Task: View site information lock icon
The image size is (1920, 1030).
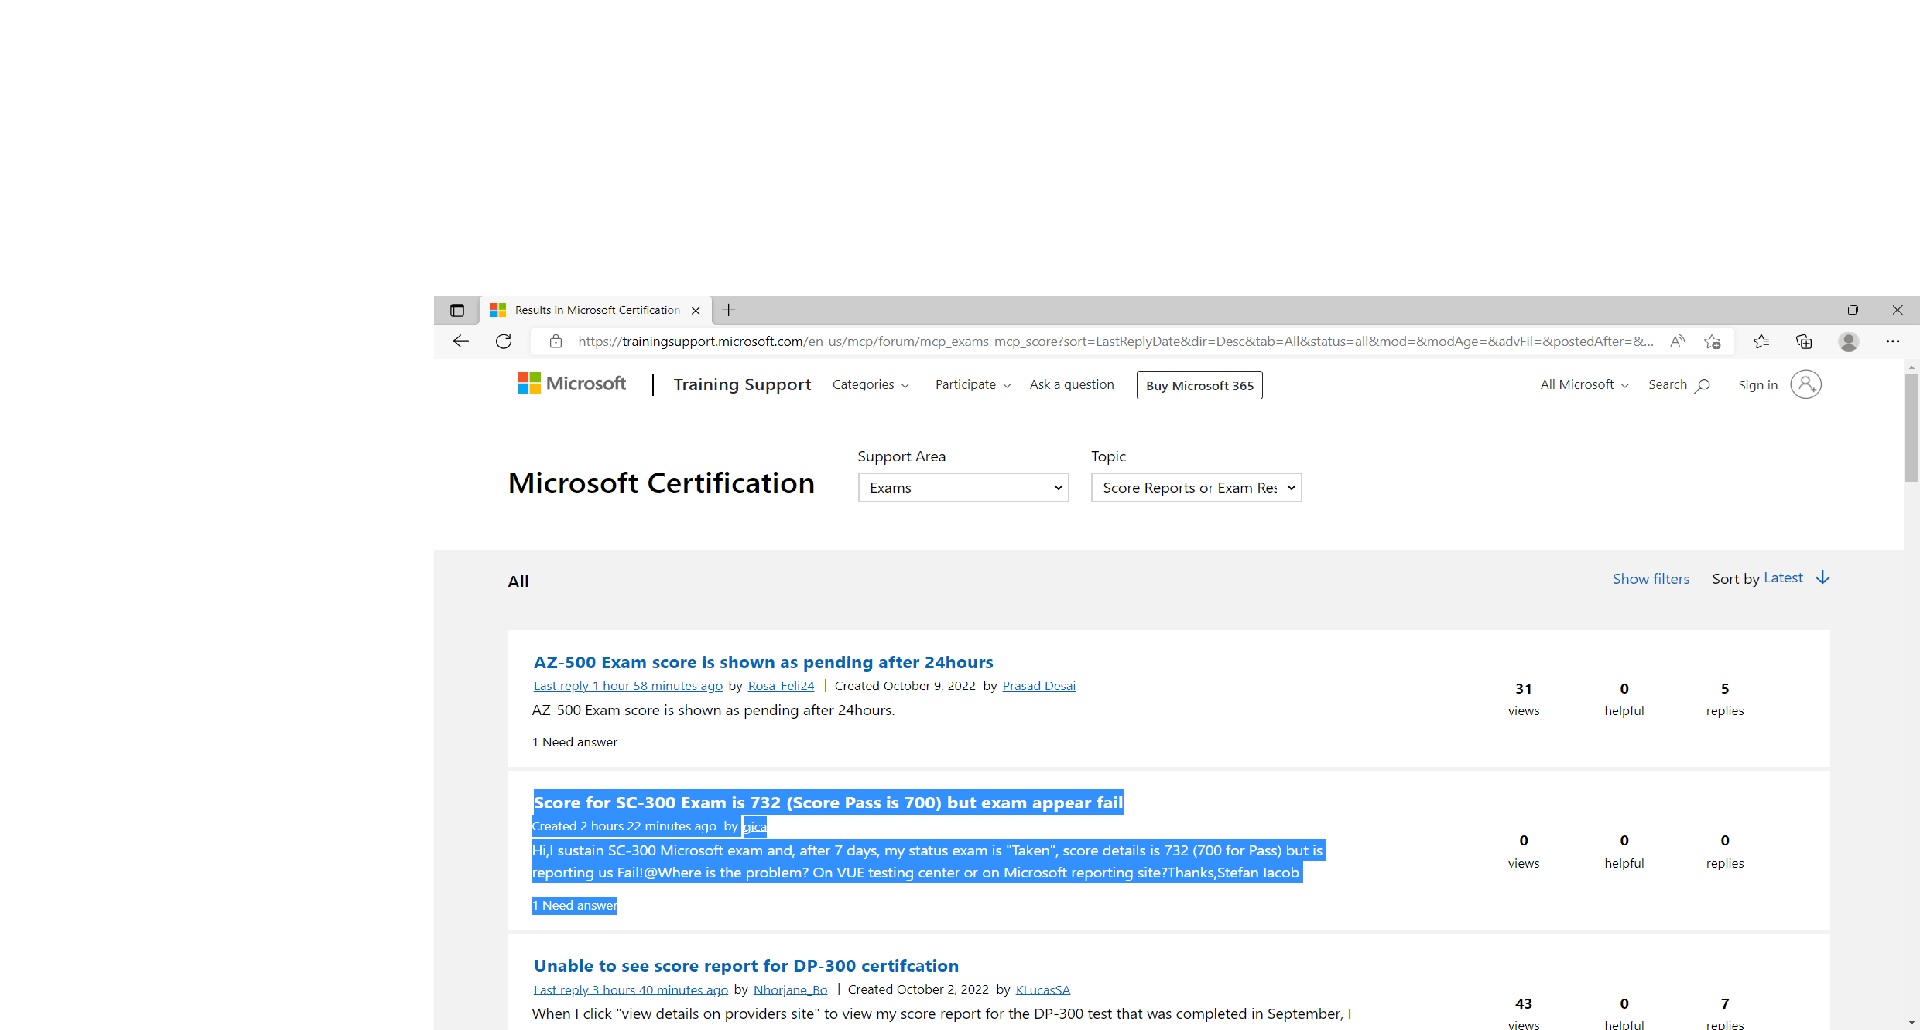Action: point(556,341)
